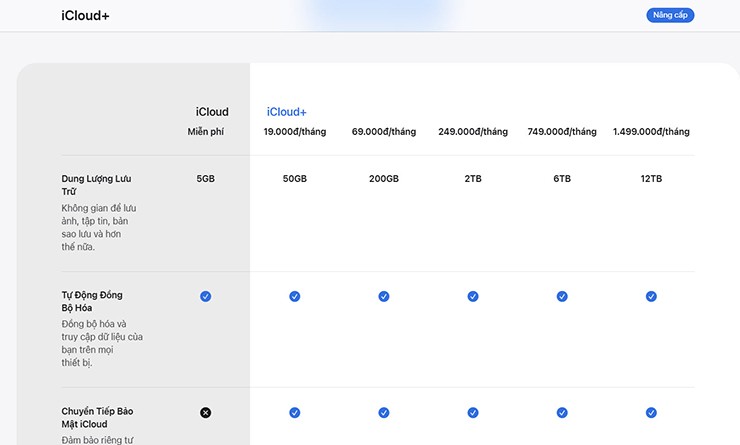Image resolution: width=740 pixels, height=445 pixels.
Task: Click Tự Động Đồng Bộ Hóa checkmark in 6TB column
Action: click(562, 296)
